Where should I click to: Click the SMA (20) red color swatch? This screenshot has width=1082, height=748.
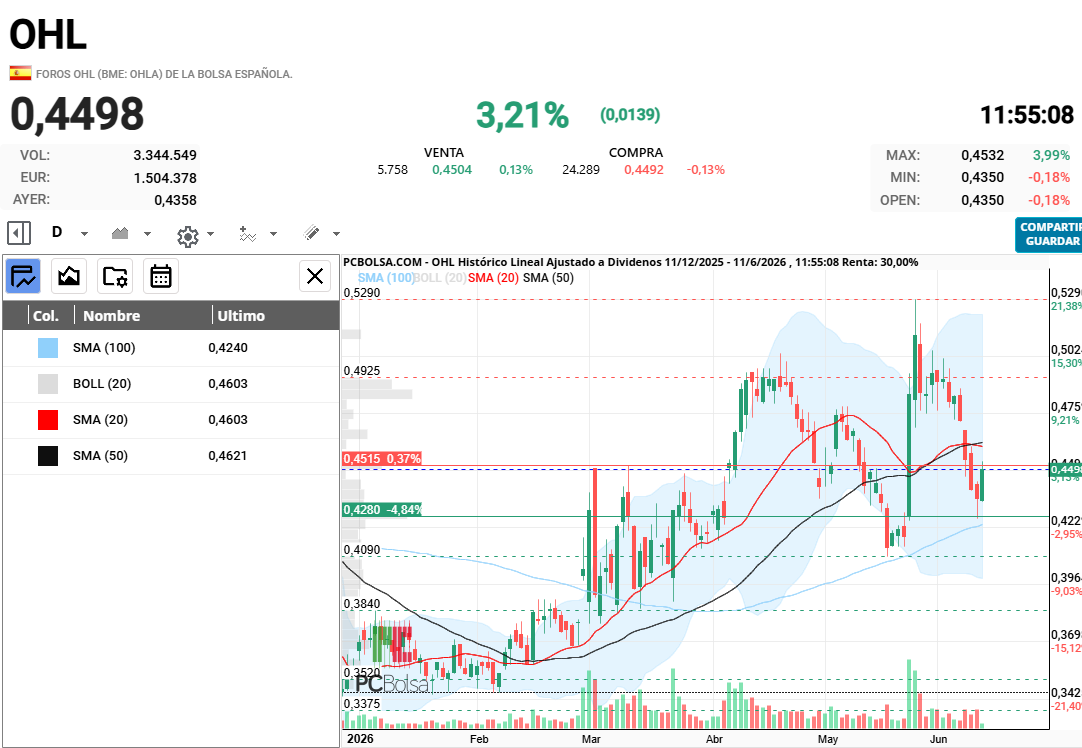[48, 420]
